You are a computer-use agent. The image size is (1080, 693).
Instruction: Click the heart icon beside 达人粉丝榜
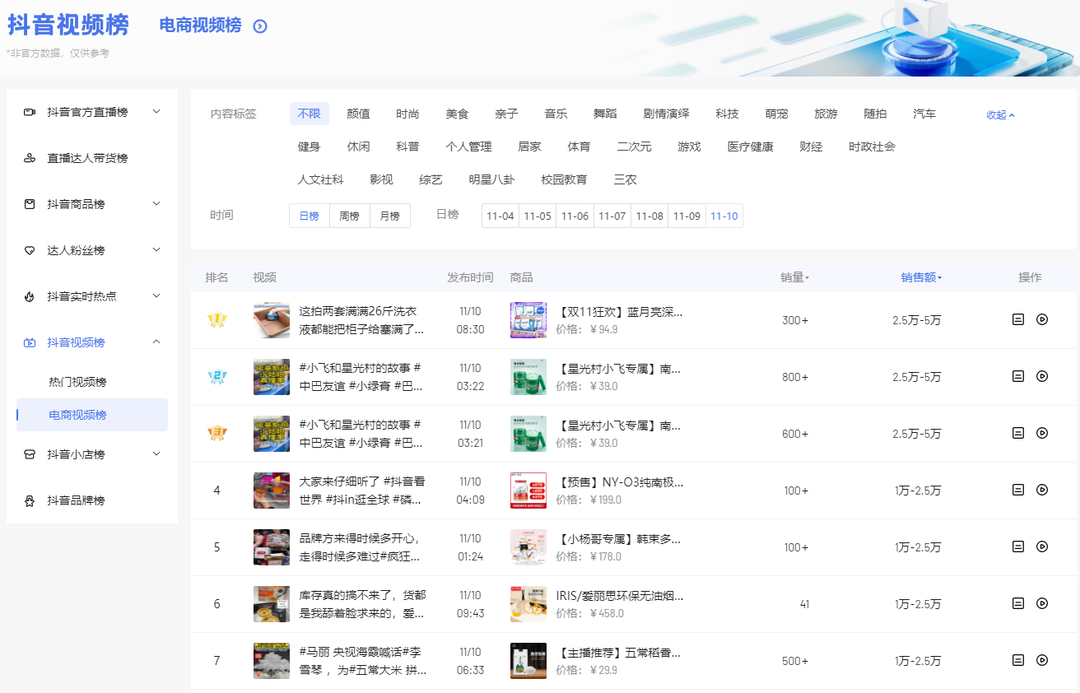29,250
